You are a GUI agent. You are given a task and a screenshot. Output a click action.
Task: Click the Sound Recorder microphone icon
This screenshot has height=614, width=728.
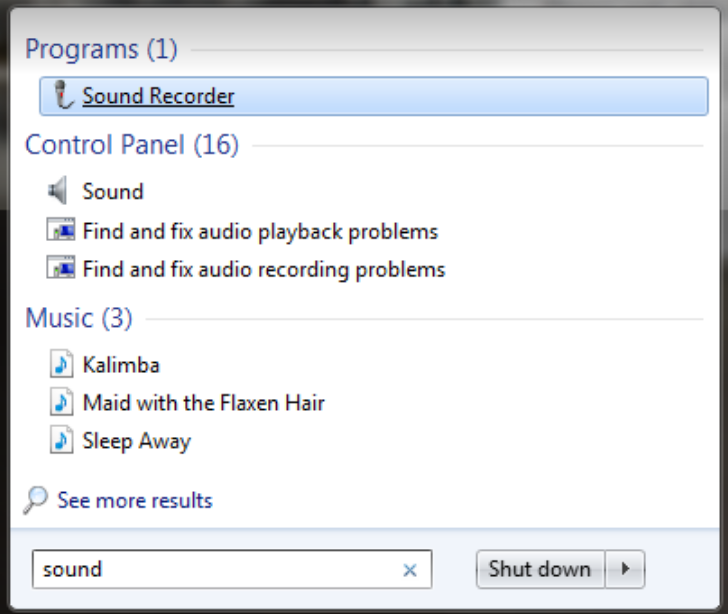pos(65,96)
